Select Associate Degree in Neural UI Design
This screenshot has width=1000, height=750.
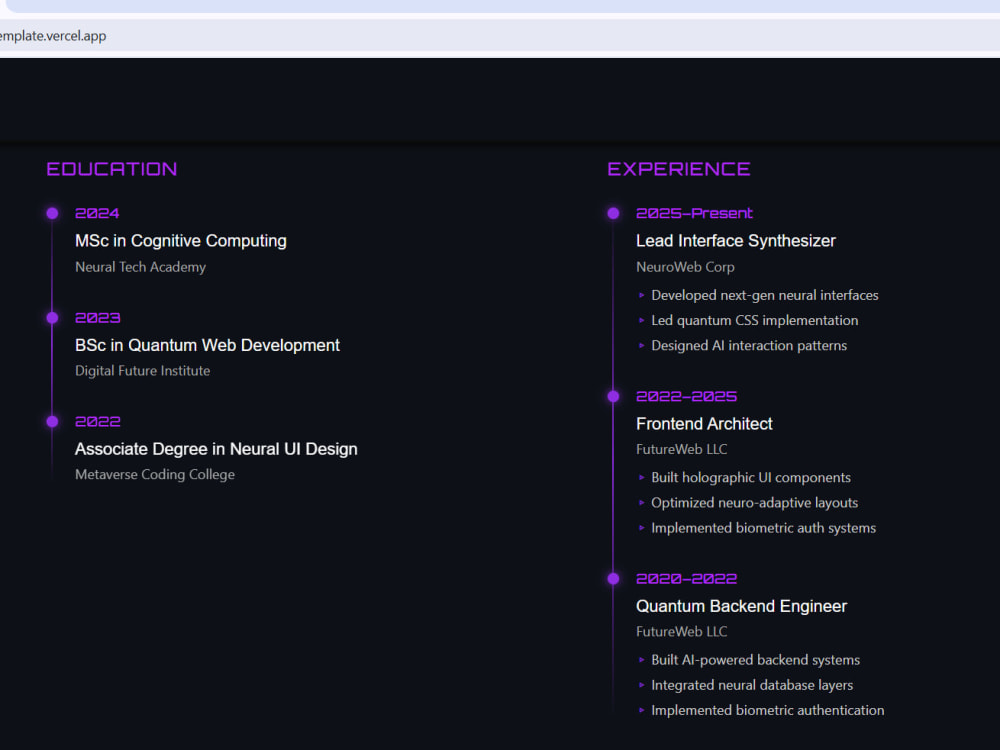pyautogui.click(x=216, y=449)
